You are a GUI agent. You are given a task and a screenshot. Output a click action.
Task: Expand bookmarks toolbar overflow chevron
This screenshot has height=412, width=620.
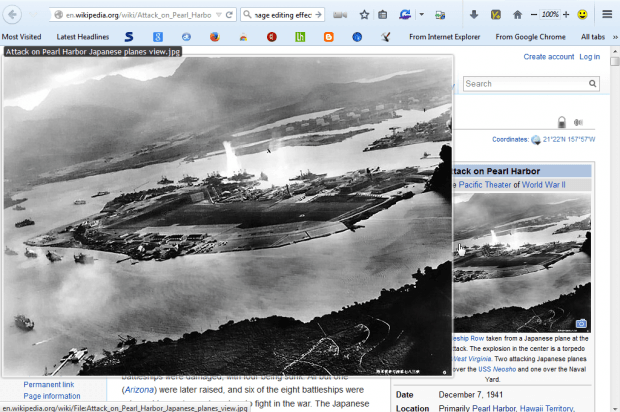(x=615, y=37)
